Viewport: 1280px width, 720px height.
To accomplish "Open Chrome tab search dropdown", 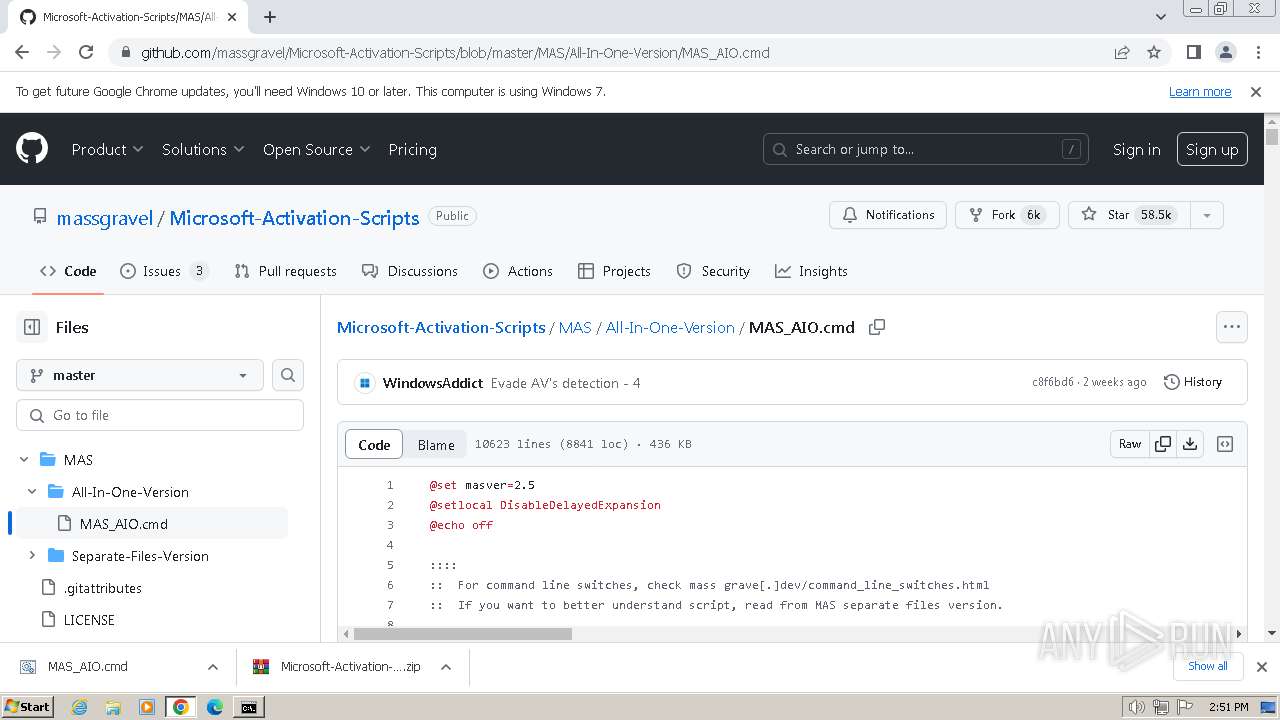I will coord(1161,17).
